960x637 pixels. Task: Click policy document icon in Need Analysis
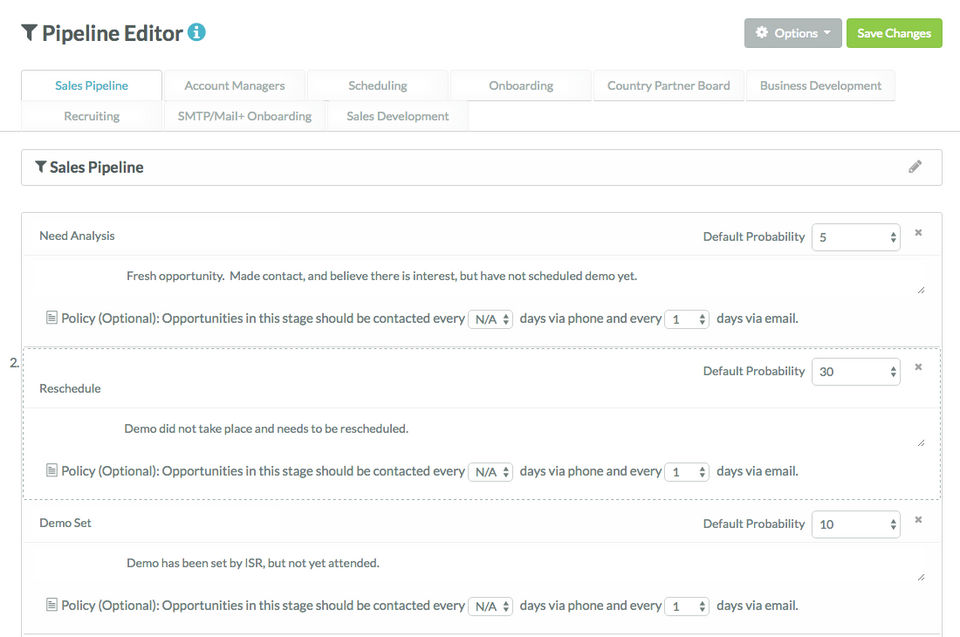click(x=52, y=318)
